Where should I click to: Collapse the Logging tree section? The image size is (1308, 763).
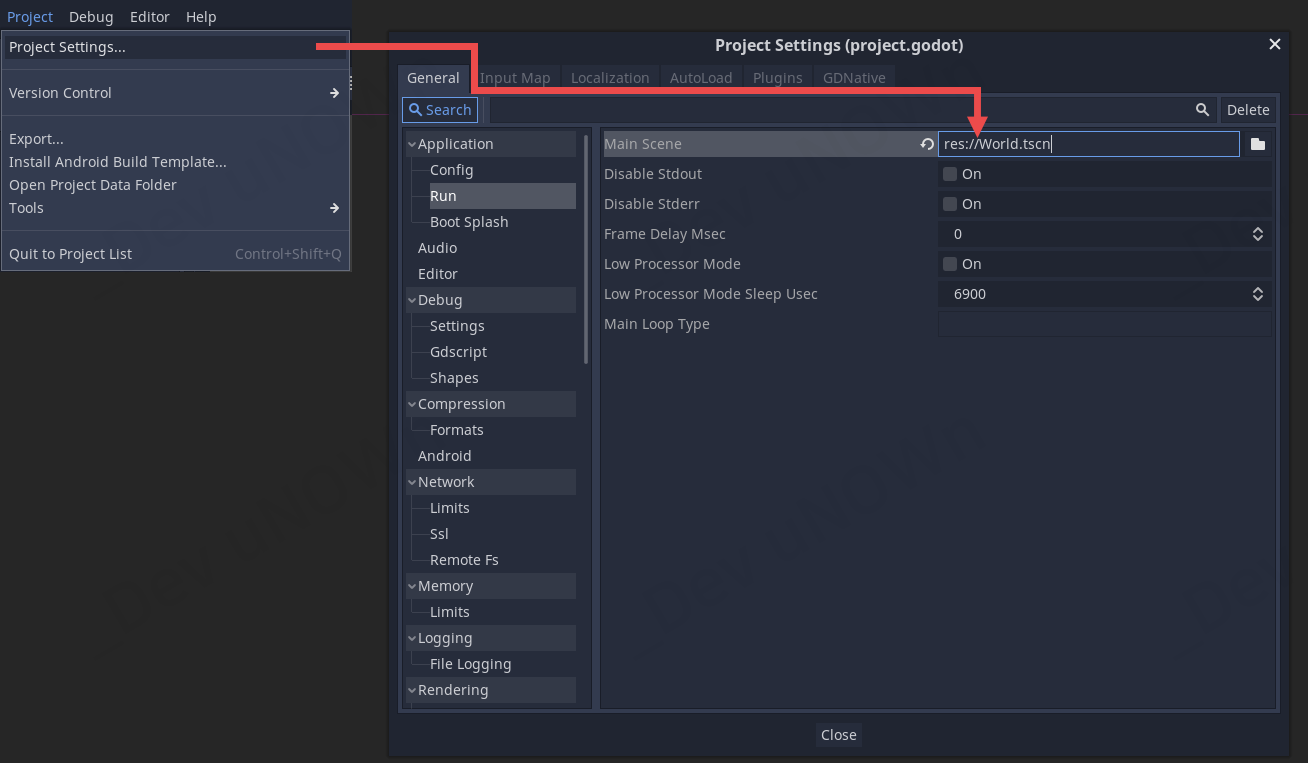pos(411,638)
